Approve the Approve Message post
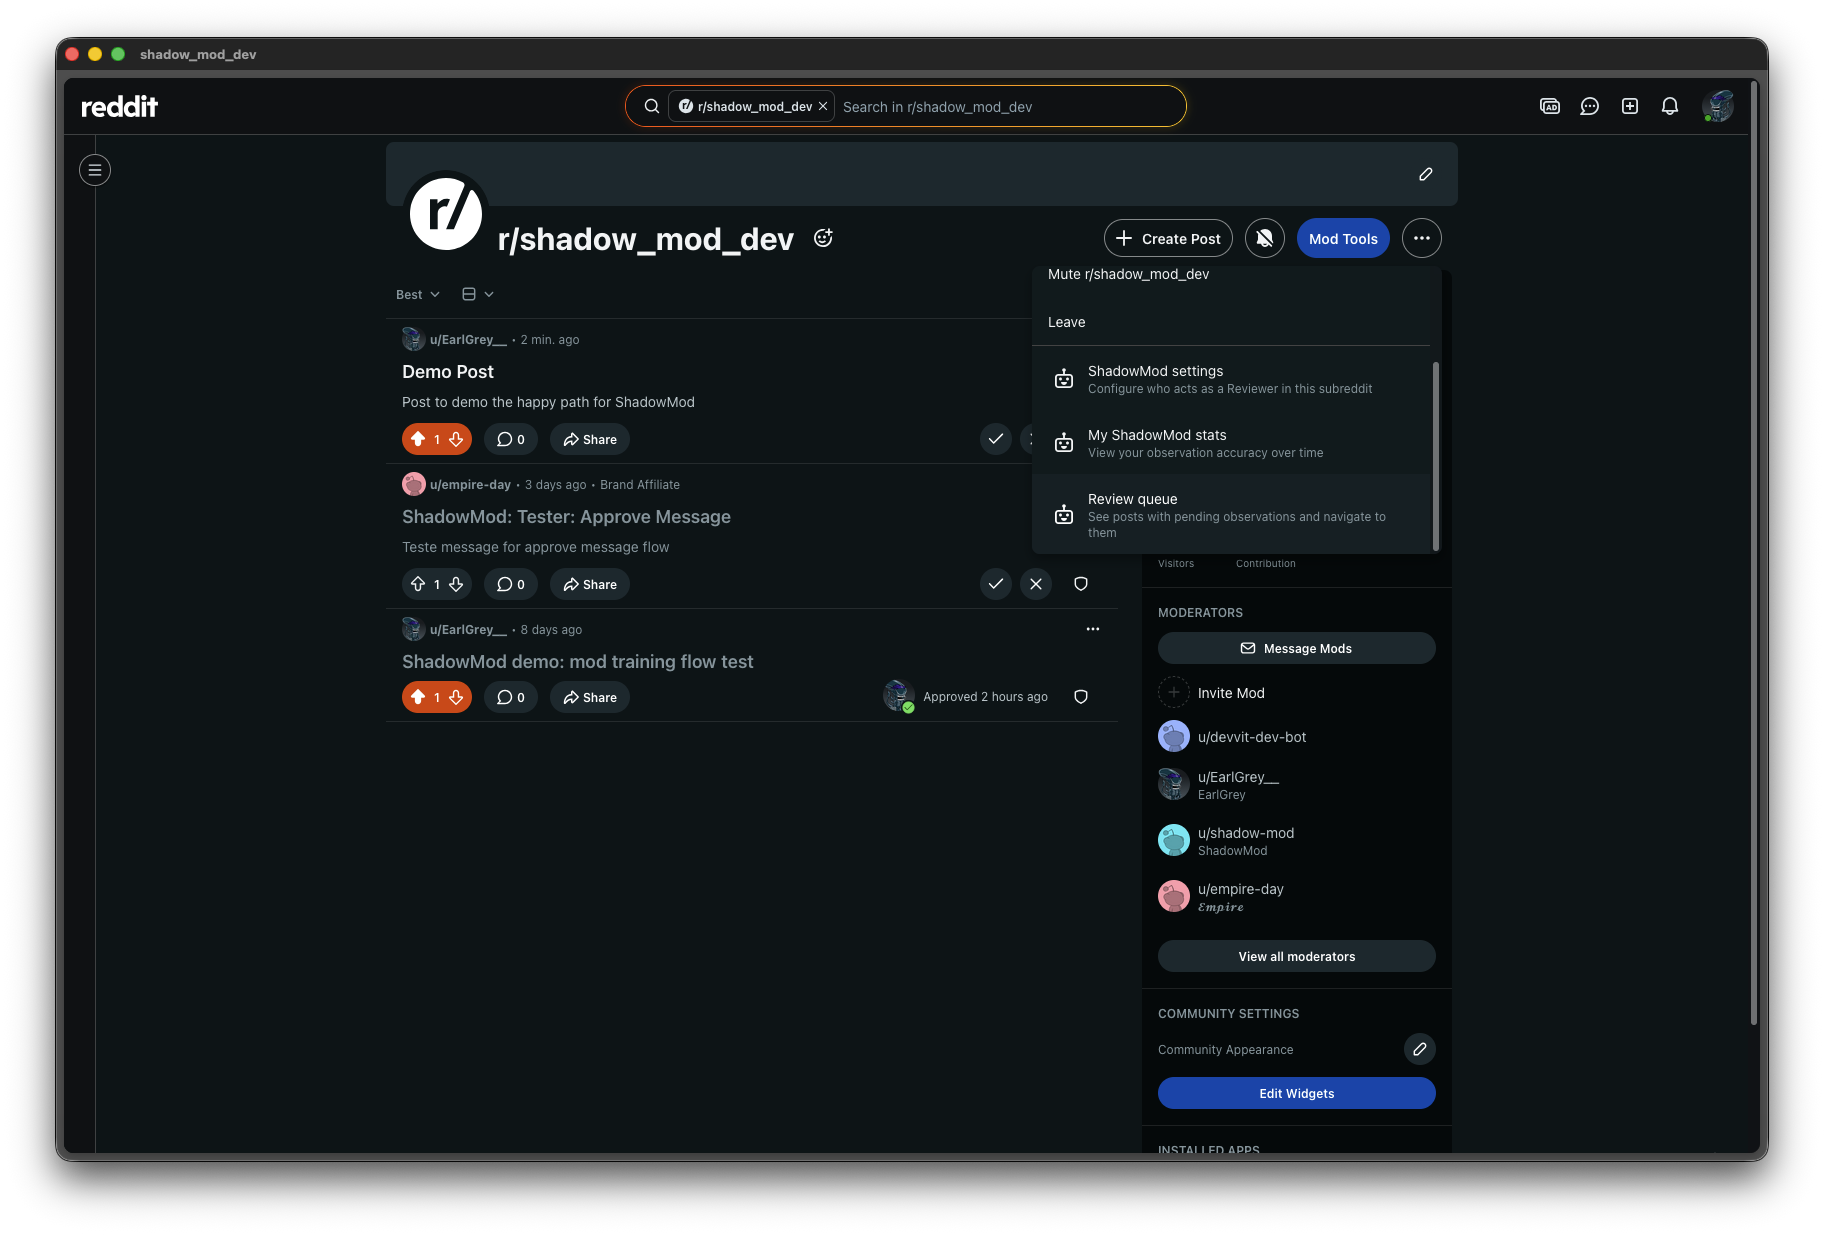Screen dimensions: 1824x1235 [x=996, y=584]
